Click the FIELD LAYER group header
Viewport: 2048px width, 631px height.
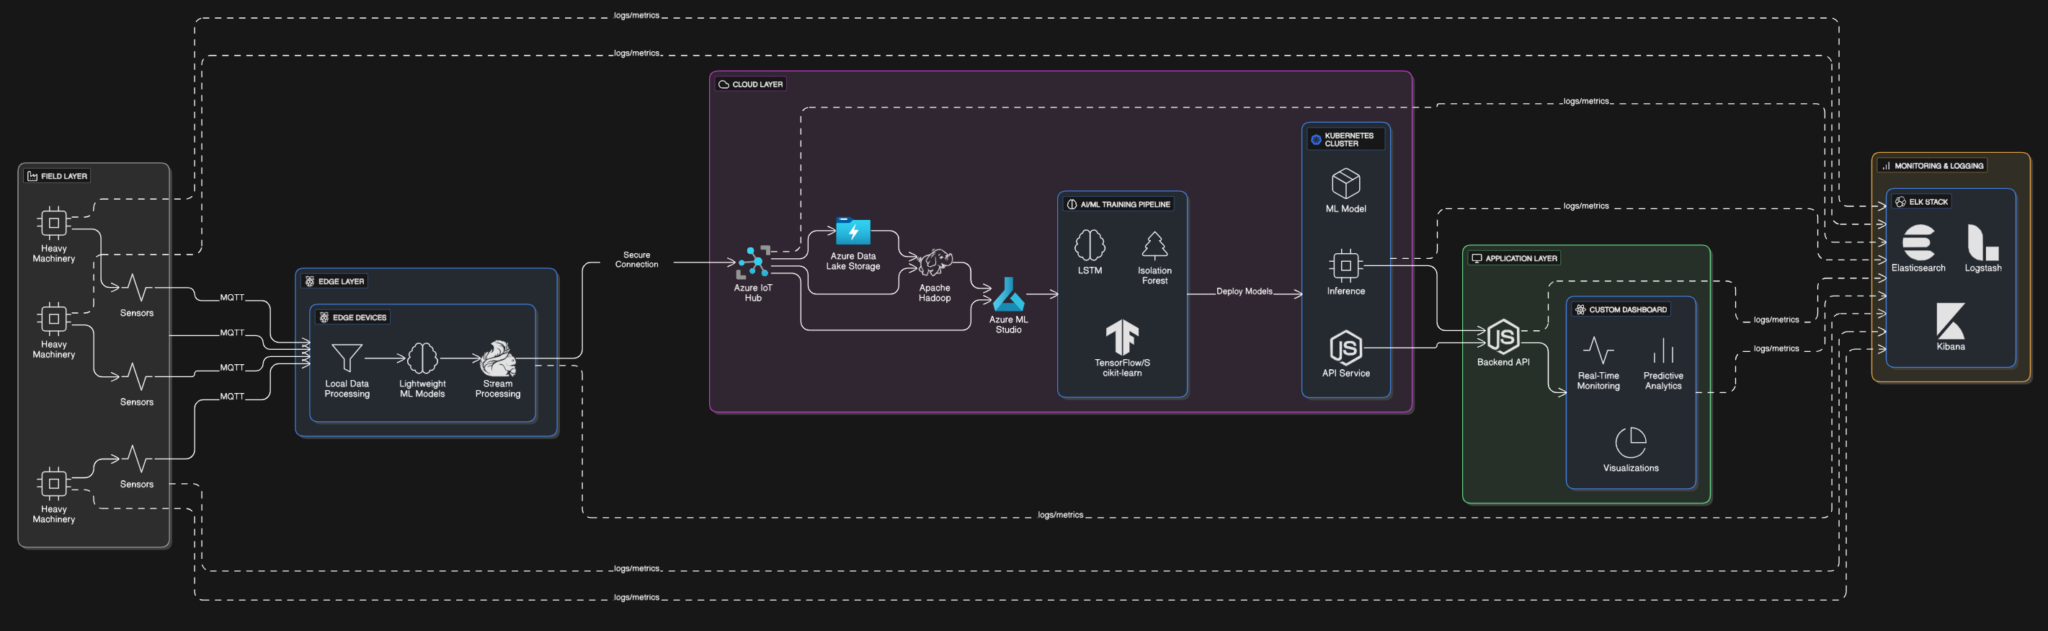(x=57, y=176)
